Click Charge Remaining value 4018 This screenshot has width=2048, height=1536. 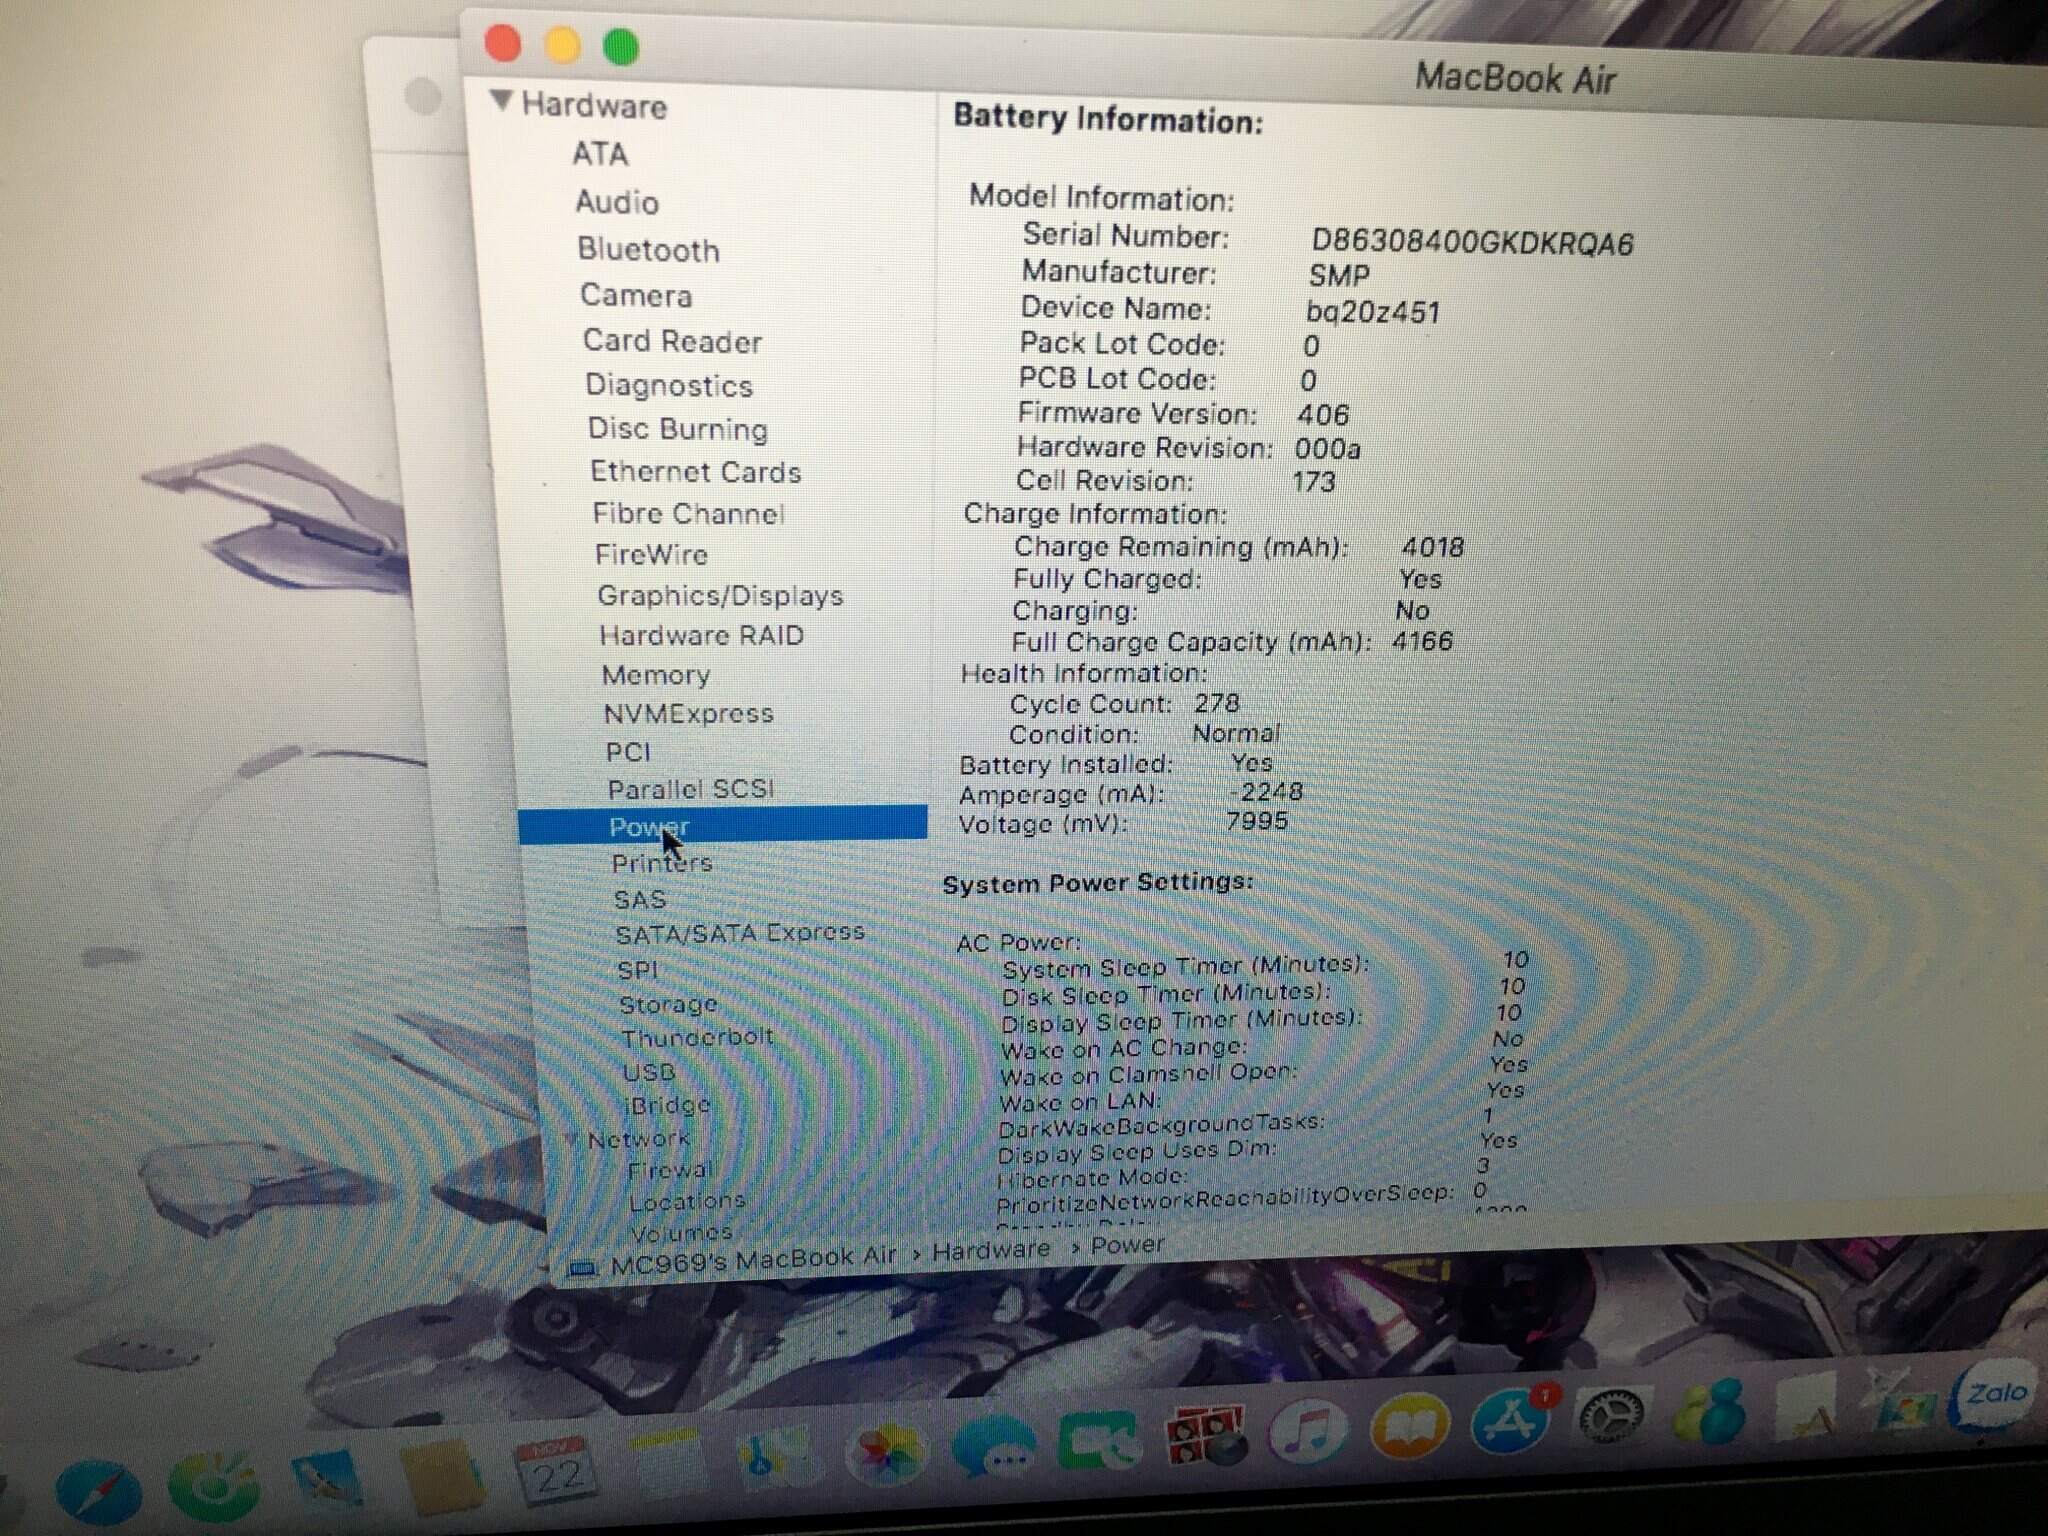tap(1432, 547)
